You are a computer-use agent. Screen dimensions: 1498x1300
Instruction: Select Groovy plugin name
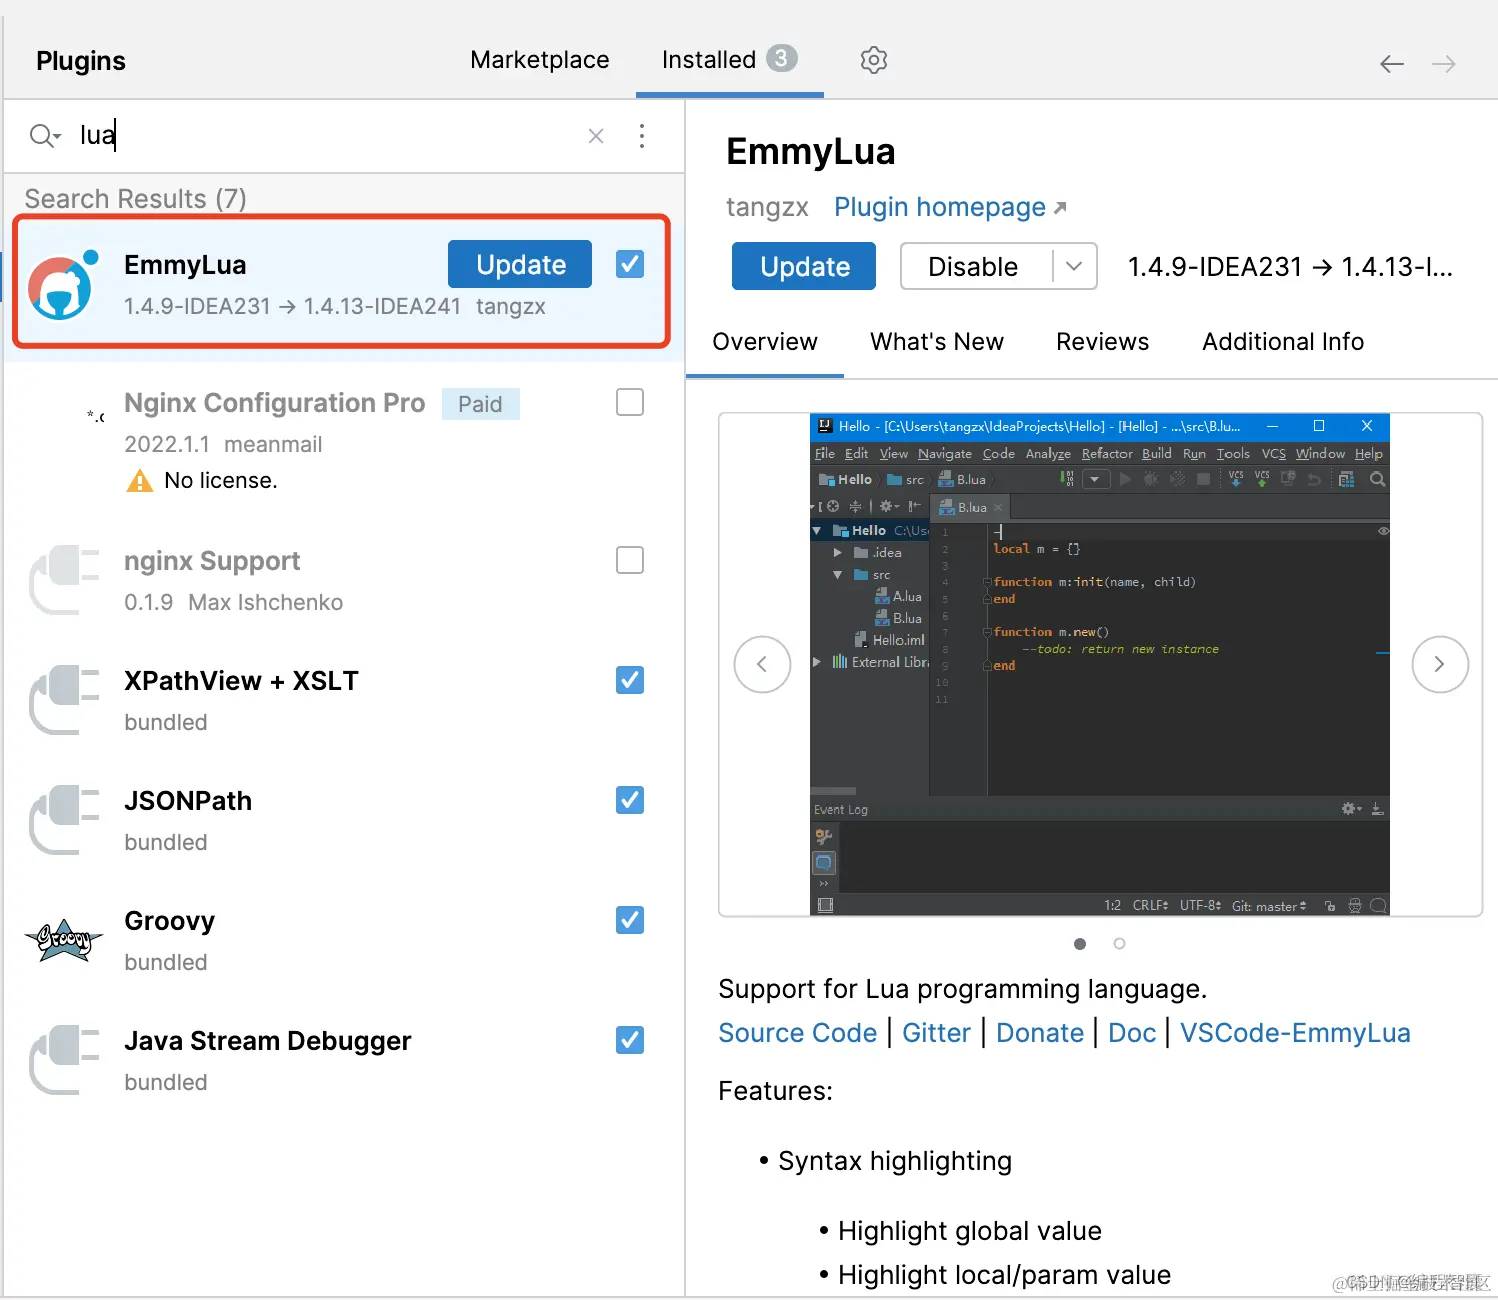[x=170, y=921]
